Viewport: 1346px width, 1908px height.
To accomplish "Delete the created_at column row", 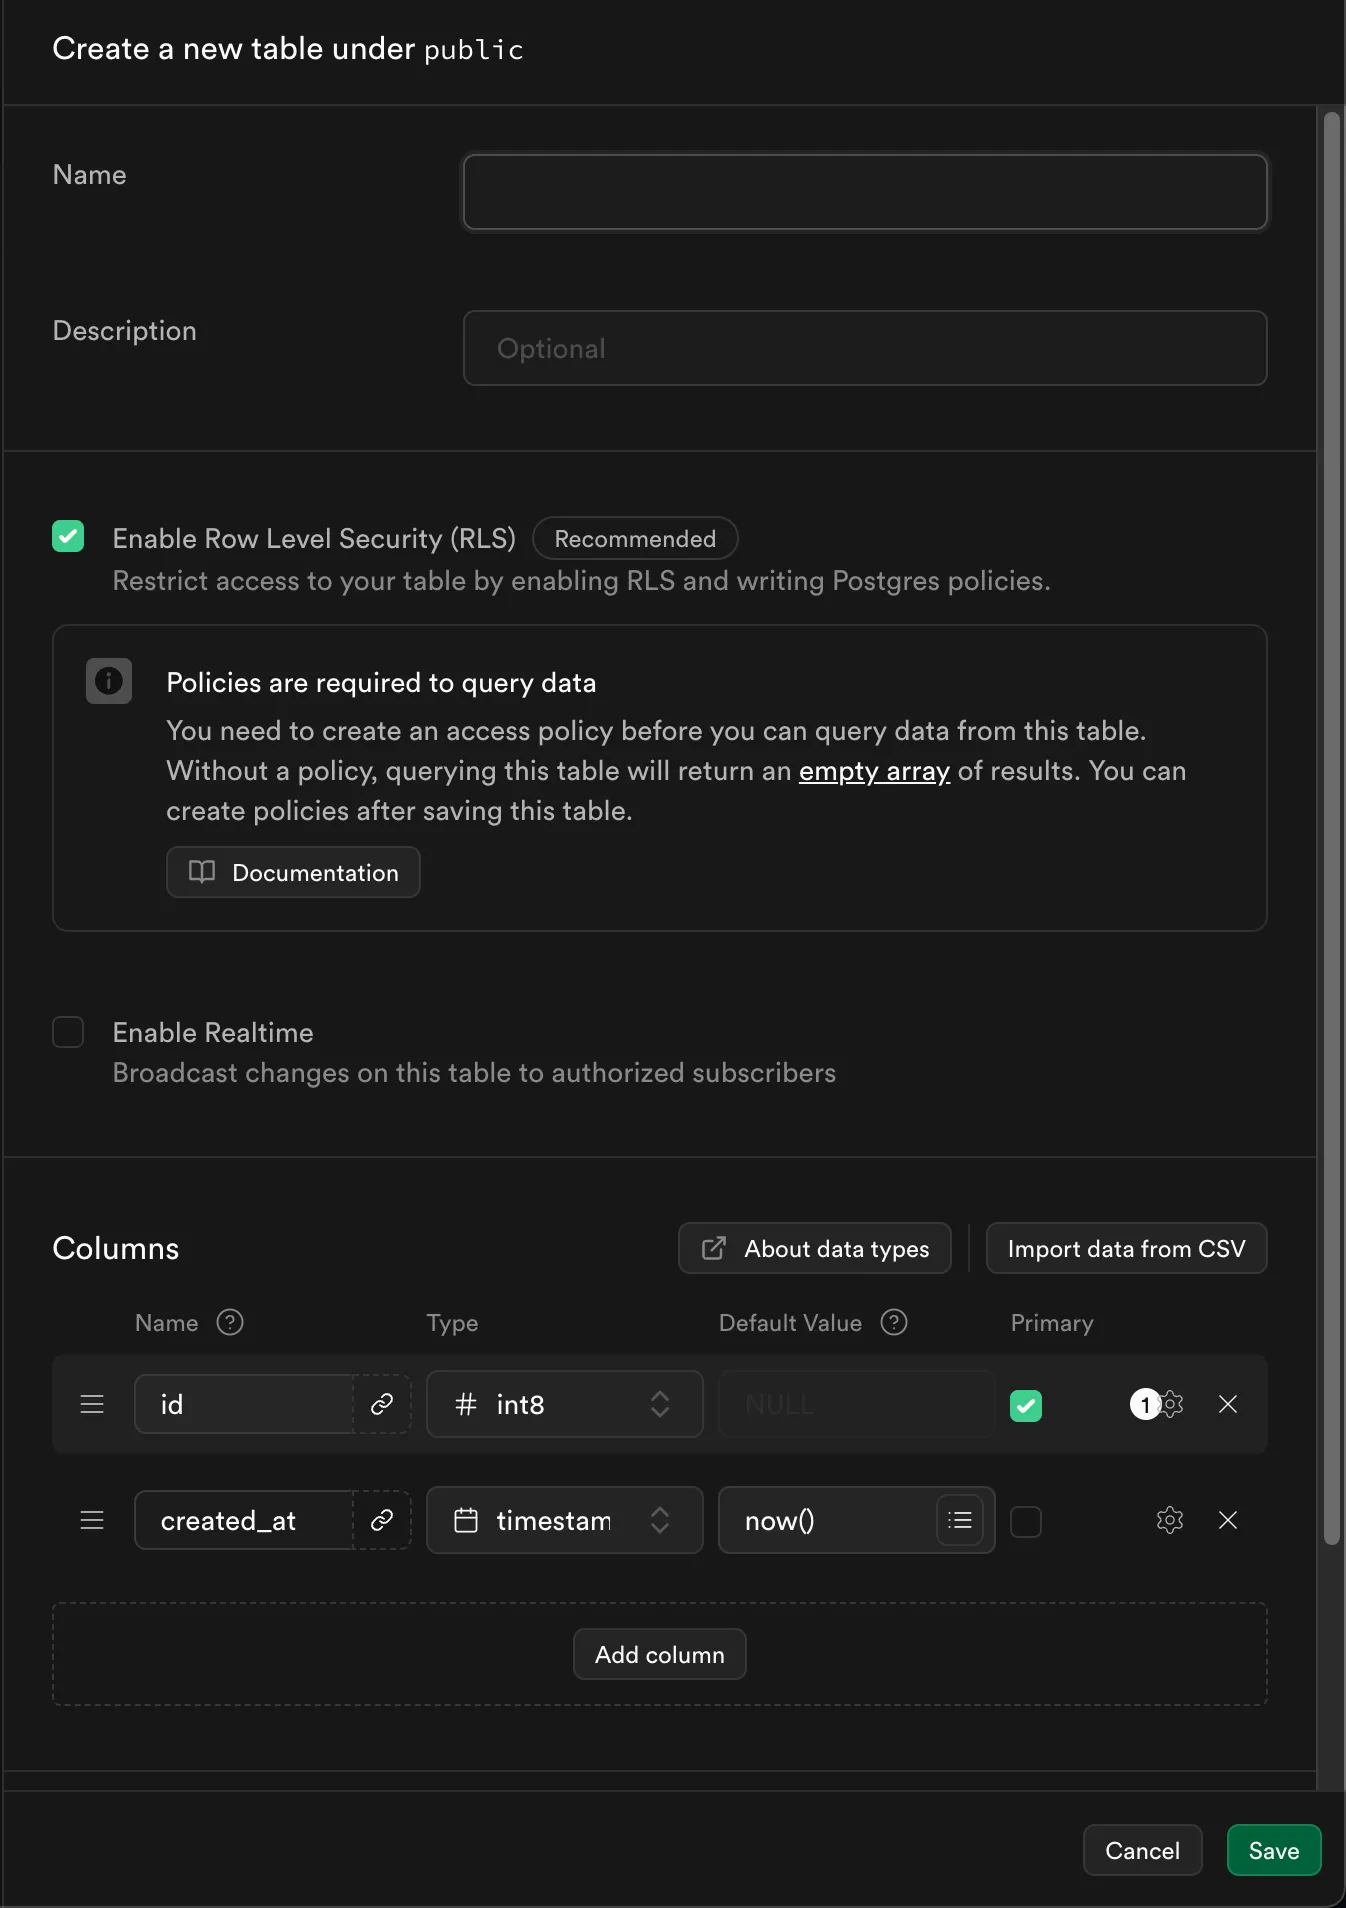I will [x=1228, y=1520].
